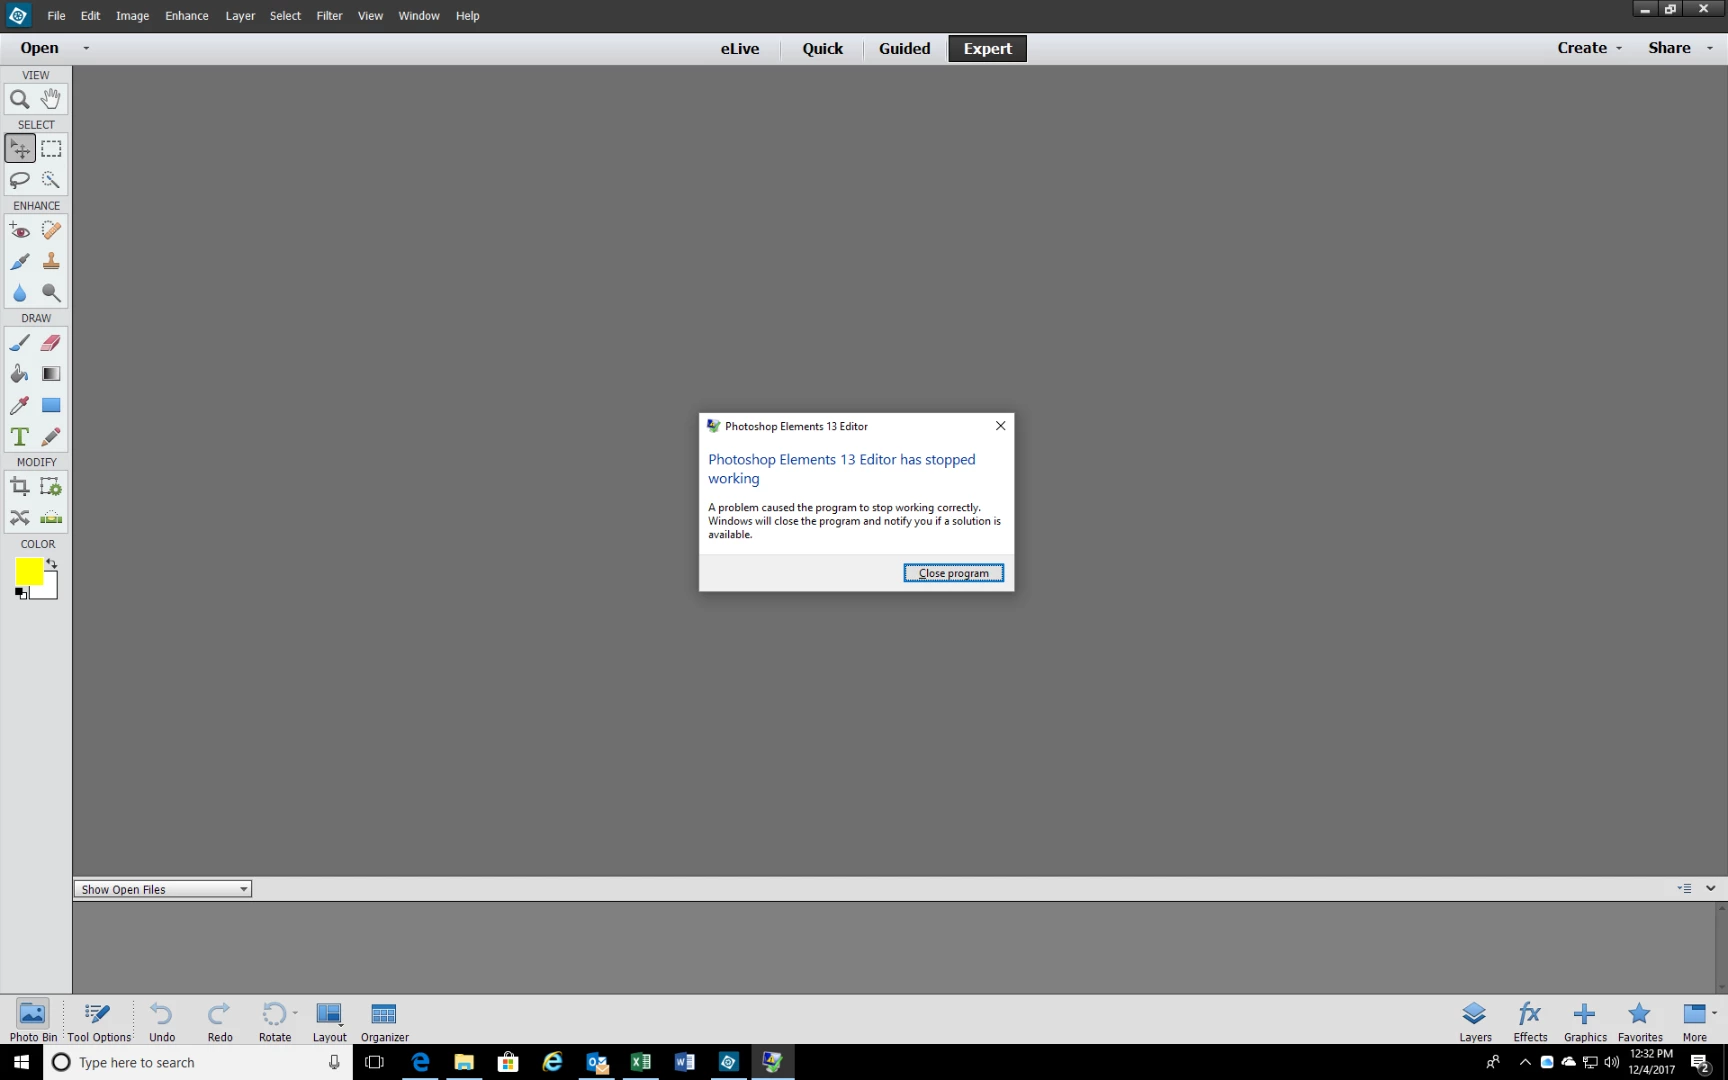
Task: Click the Redo button
Action: click(x=220, y=1021)
